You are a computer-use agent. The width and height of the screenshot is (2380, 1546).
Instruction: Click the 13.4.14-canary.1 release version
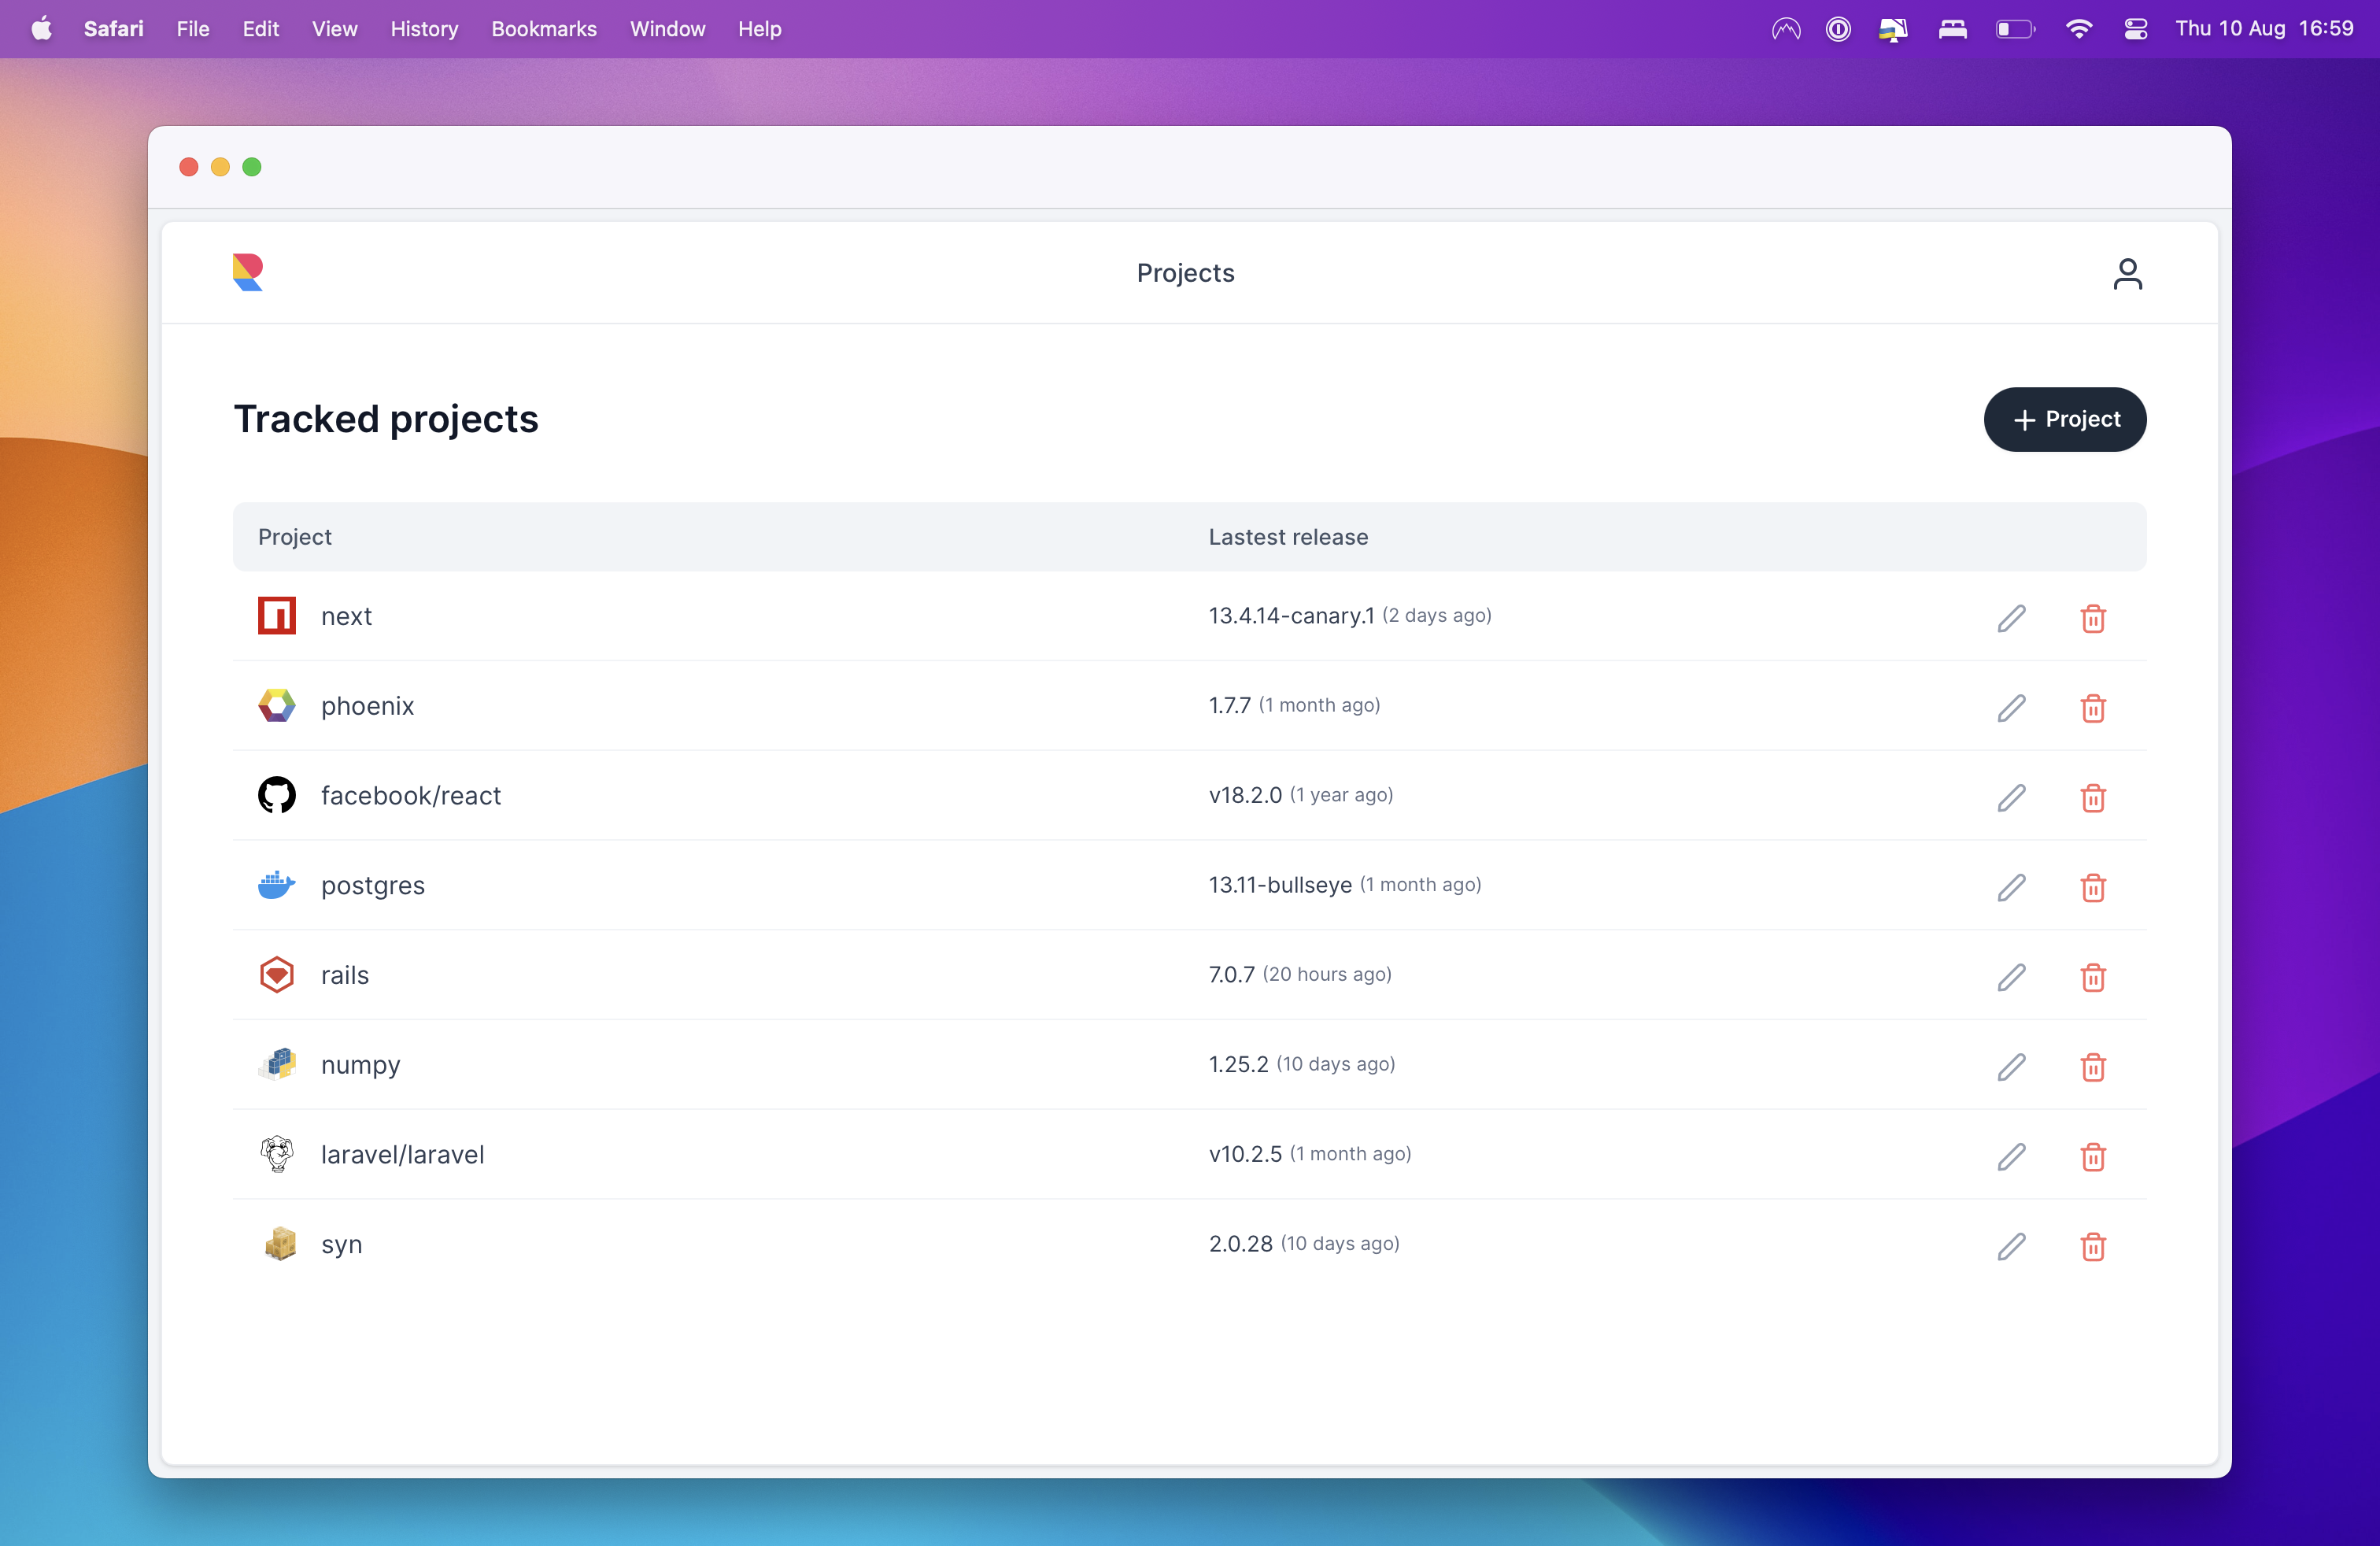pyautogui.click(x=1291, y=616)
